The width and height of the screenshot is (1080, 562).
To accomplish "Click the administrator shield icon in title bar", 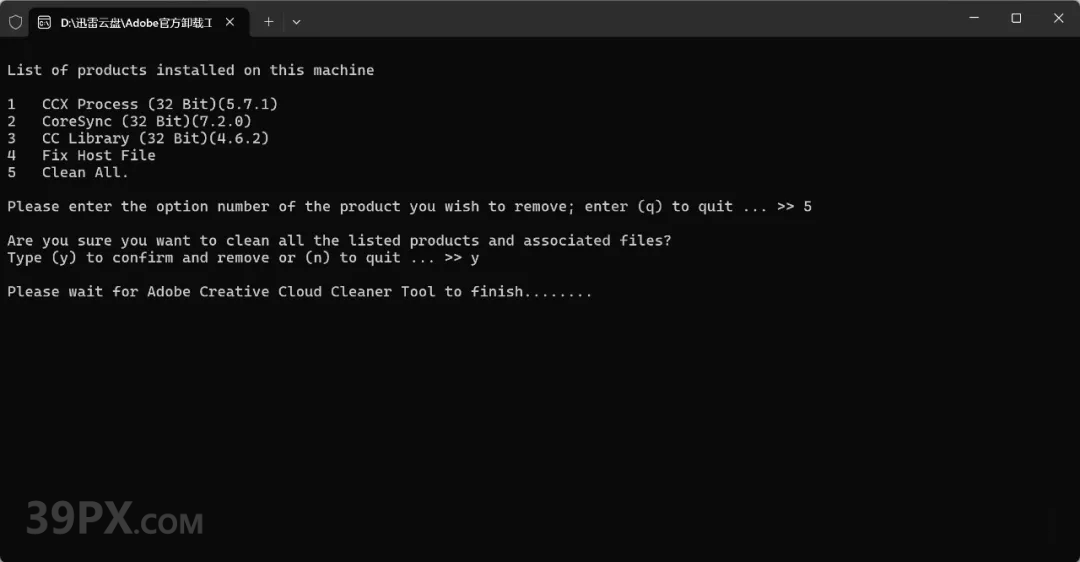I will [x=15, y=22].
